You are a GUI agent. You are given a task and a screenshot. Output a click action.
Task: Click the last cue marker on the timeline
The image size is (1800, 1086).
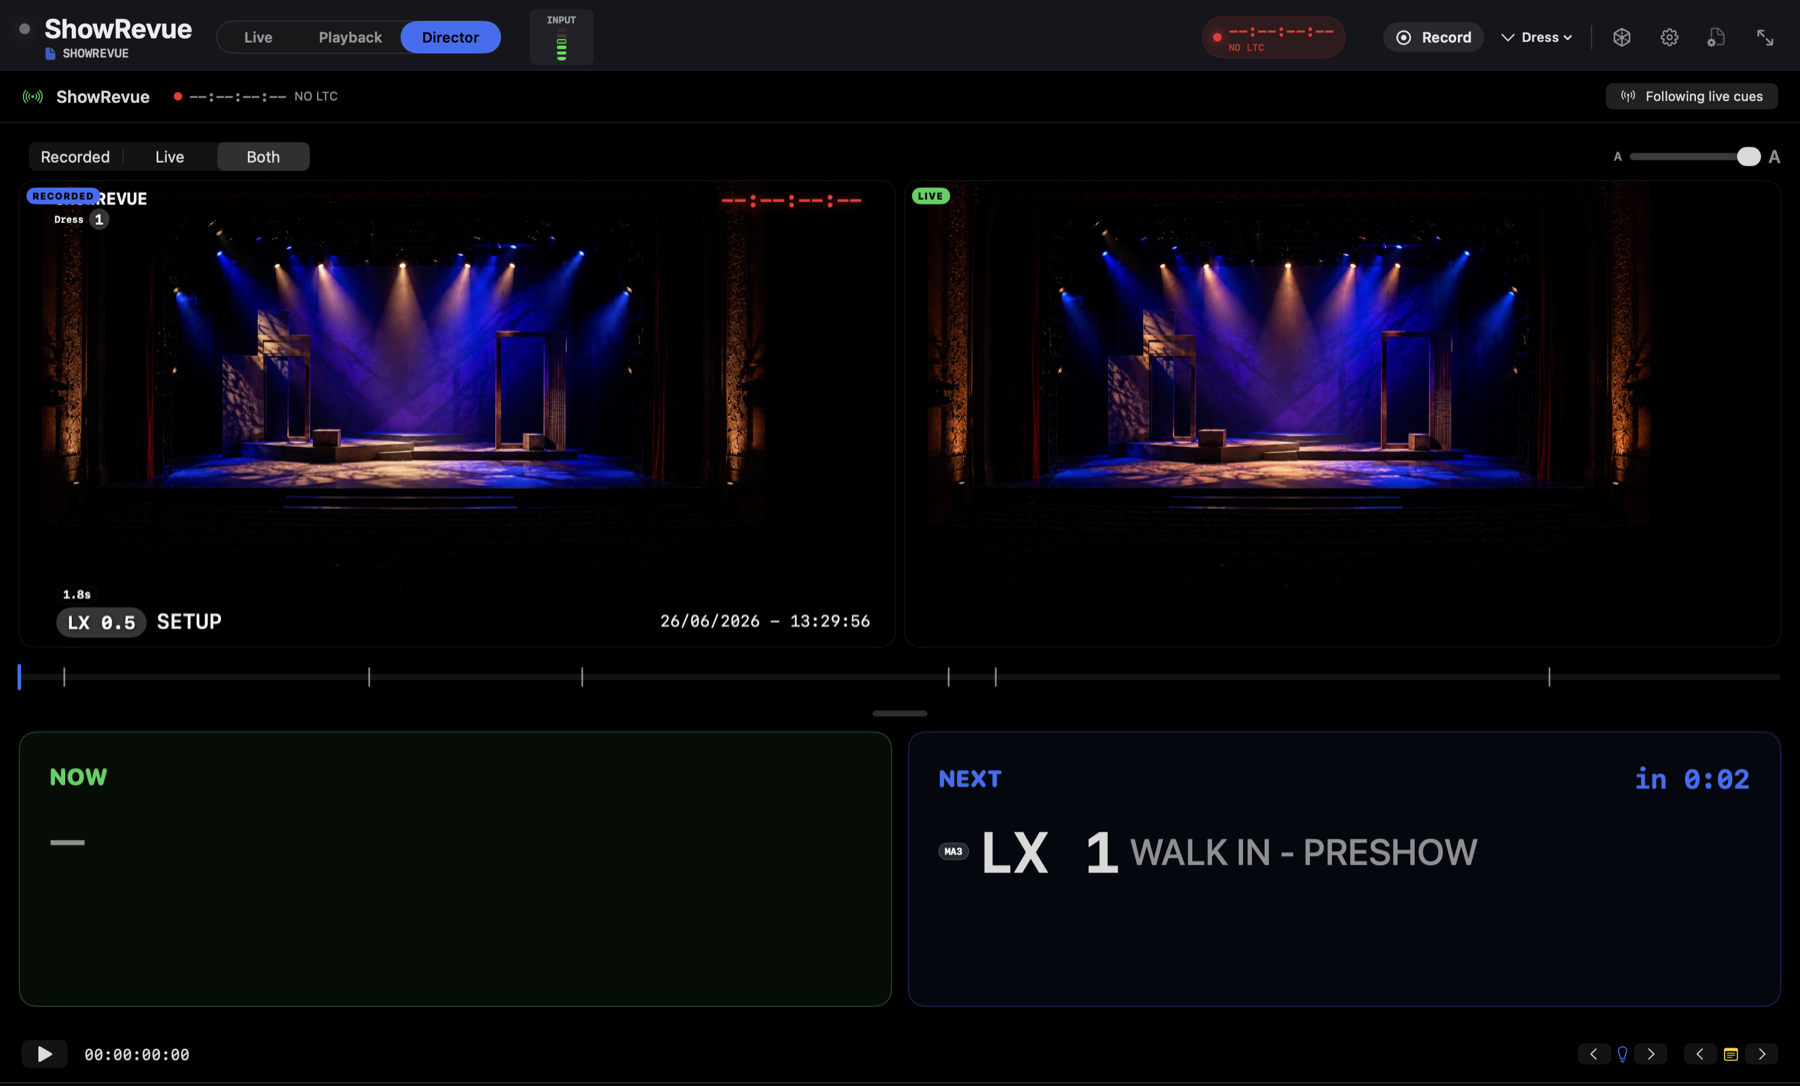pos(1549,677)
